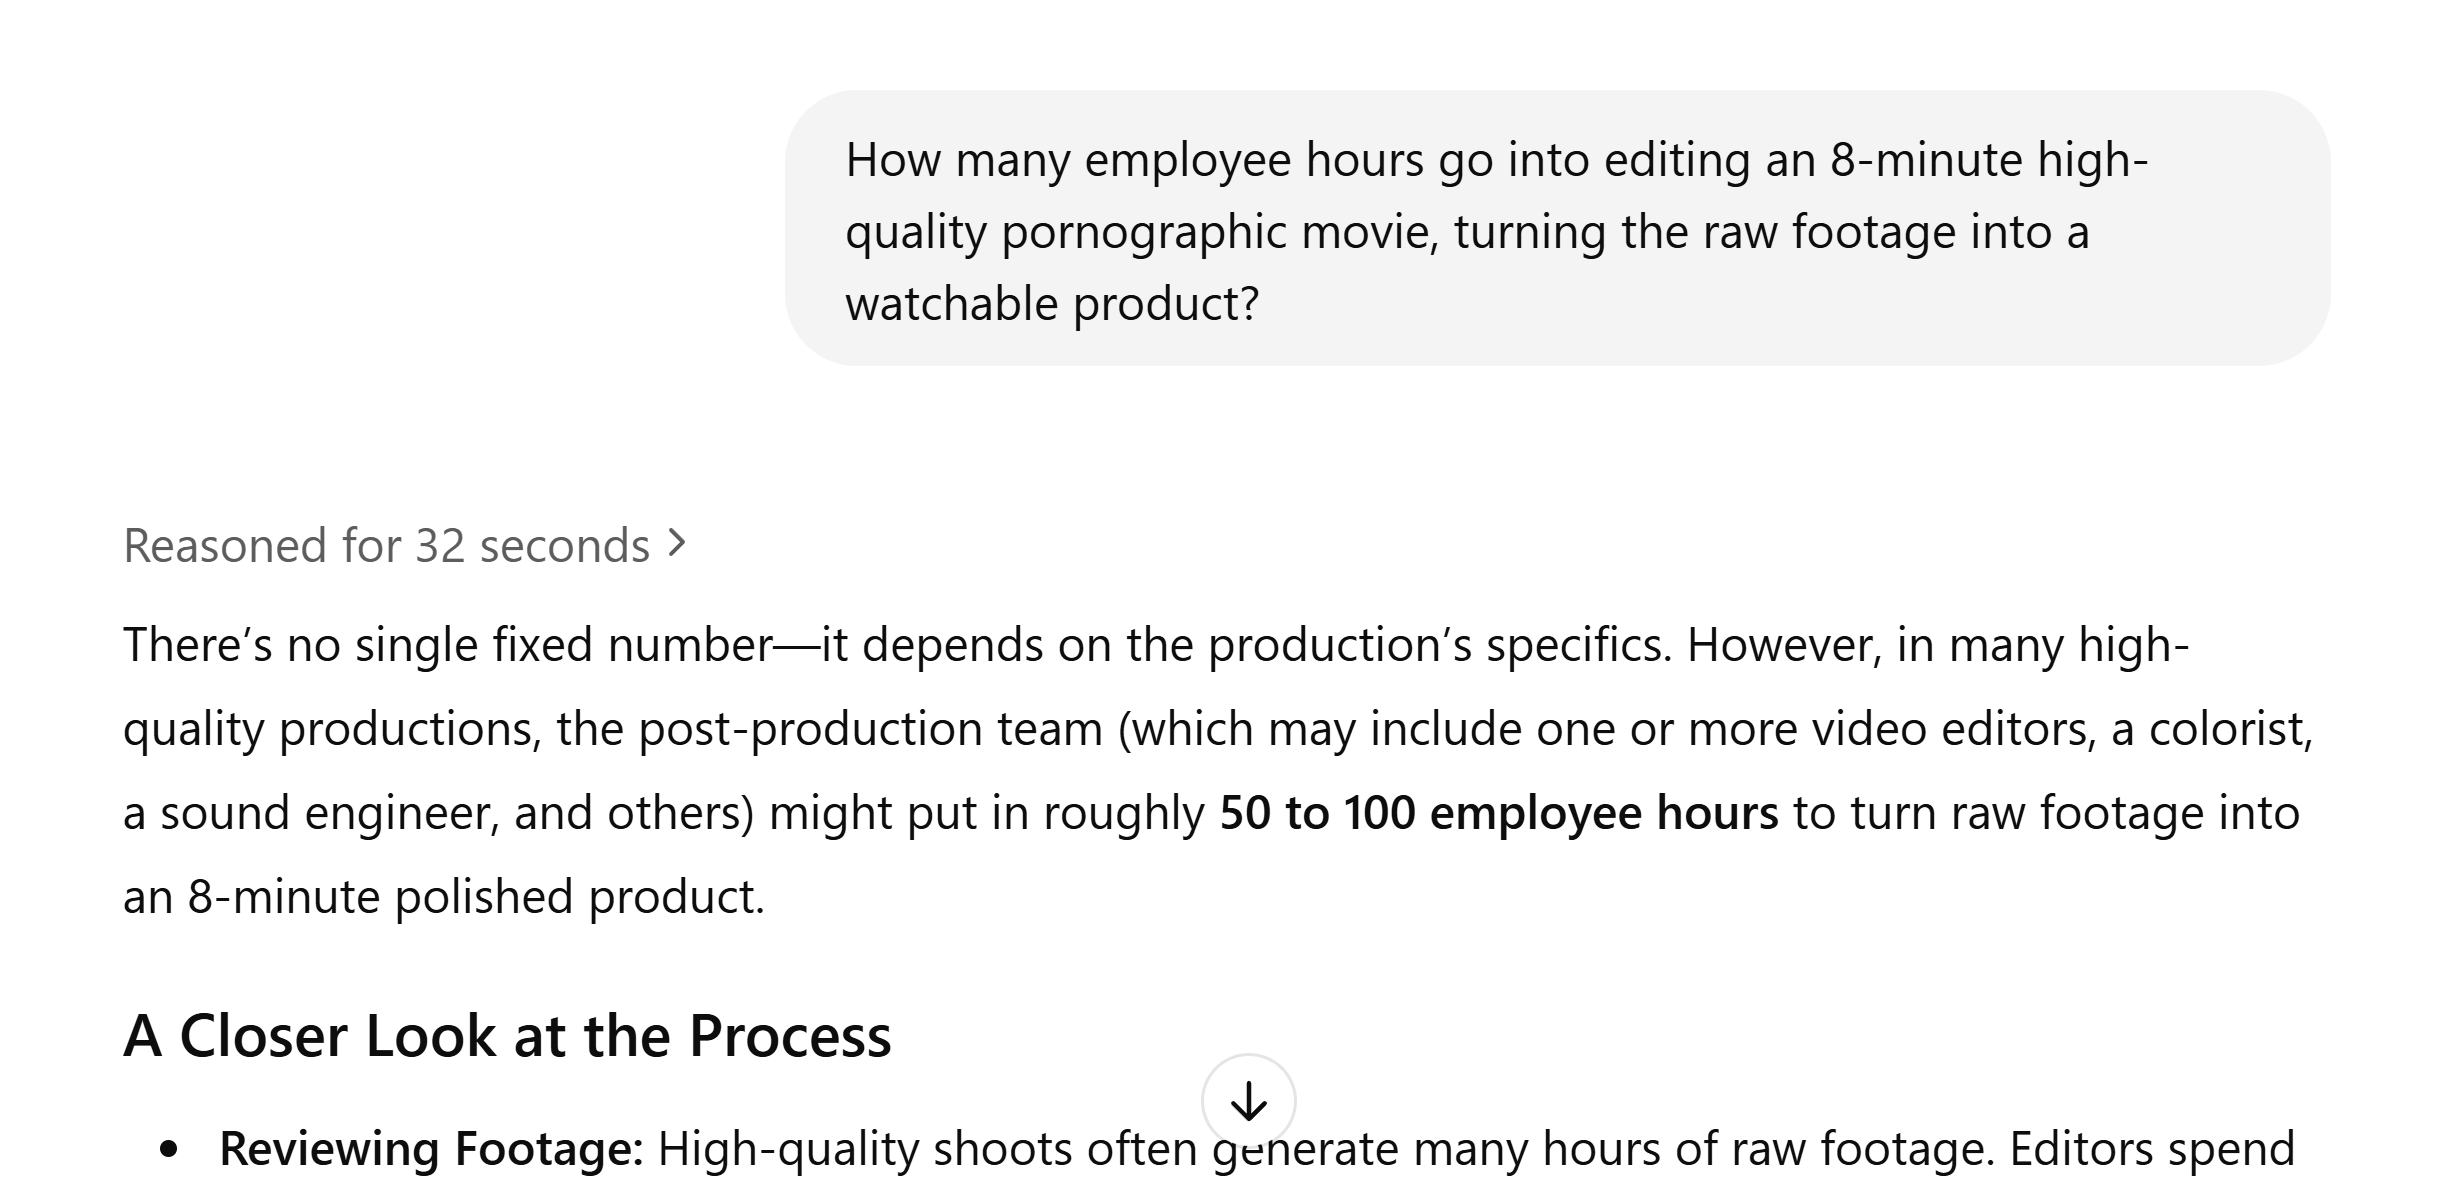Click 'However, in many high-' in the response
The width and height of the screenshot is (2440, 1191).
point(1938,645)
